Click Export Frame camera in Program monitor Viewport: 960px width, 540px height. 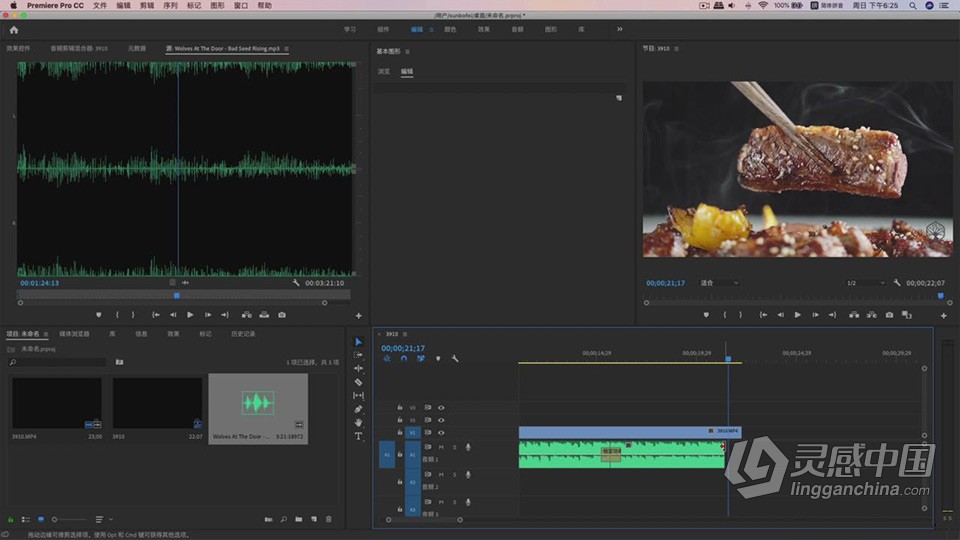pos(889,315)
